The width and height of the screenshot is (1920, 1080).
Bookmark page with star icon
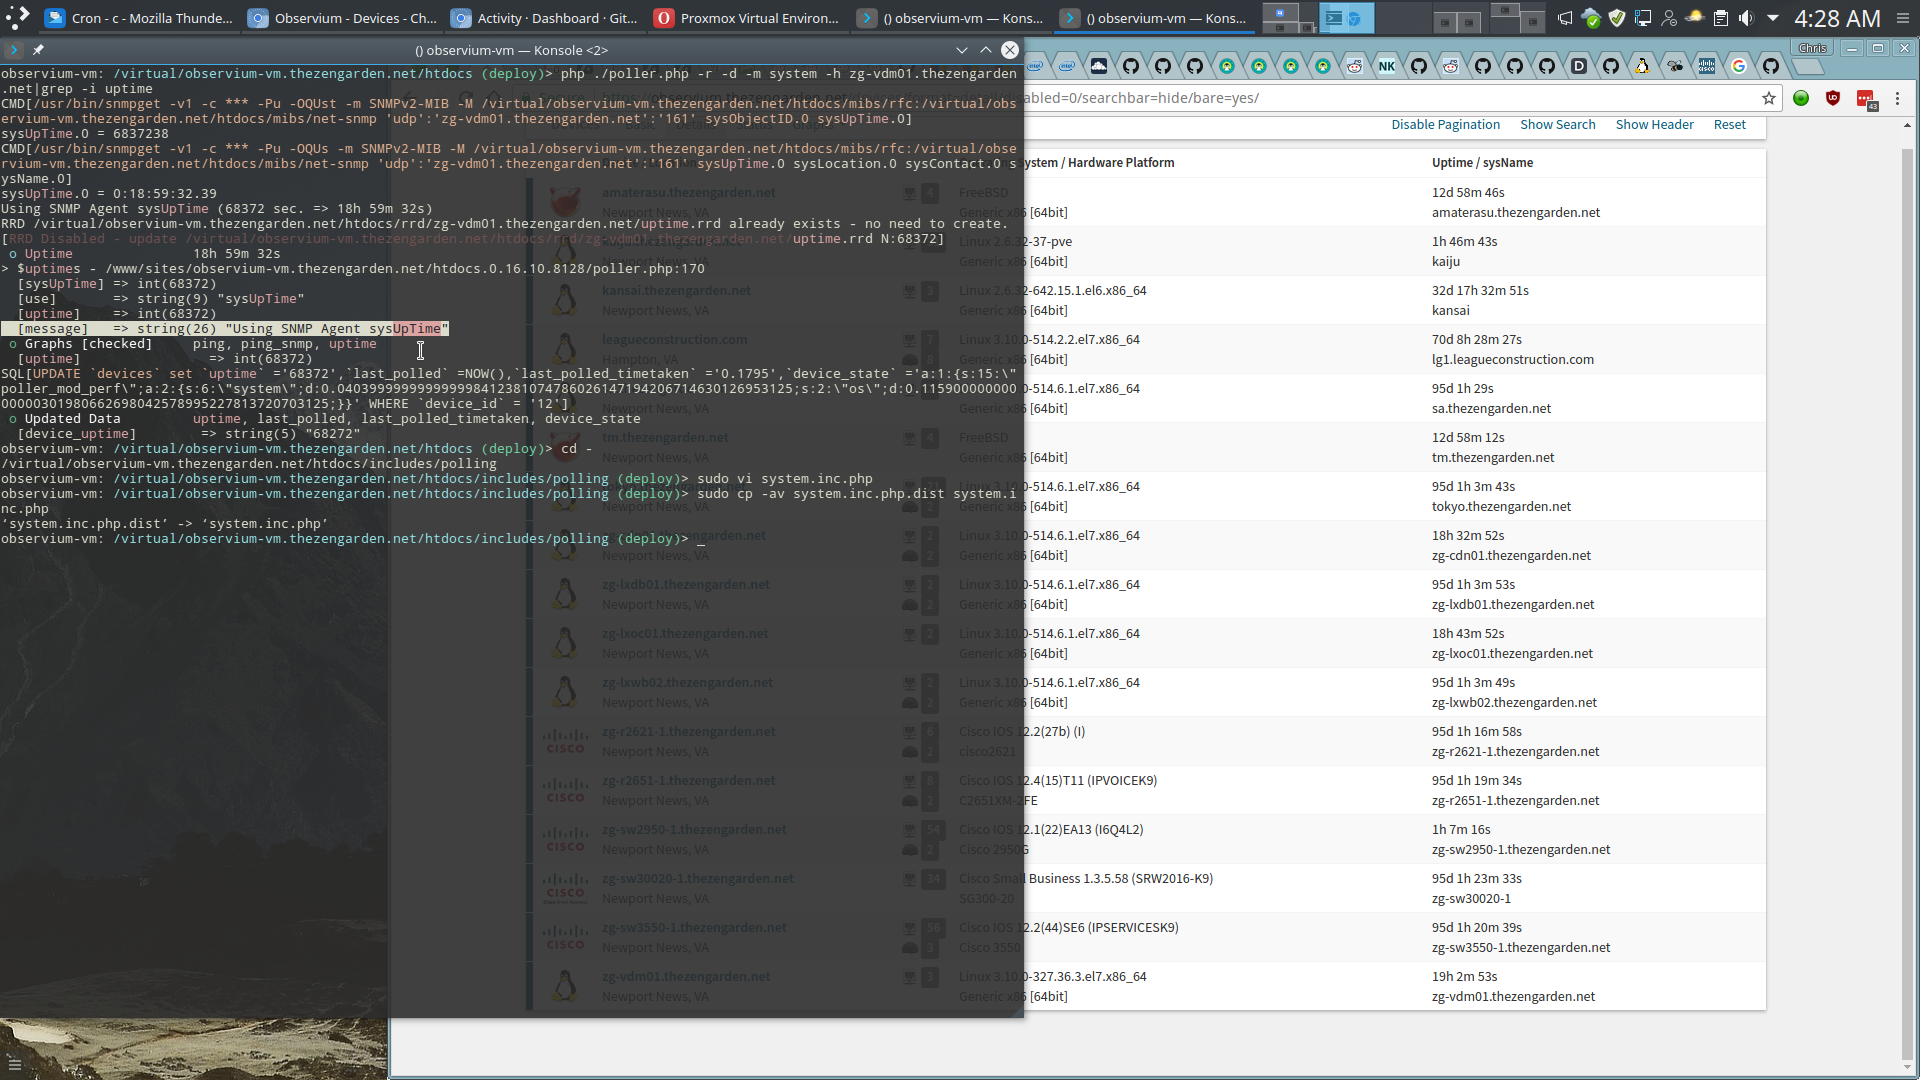pyautogui.click(x=1769, y=98)
